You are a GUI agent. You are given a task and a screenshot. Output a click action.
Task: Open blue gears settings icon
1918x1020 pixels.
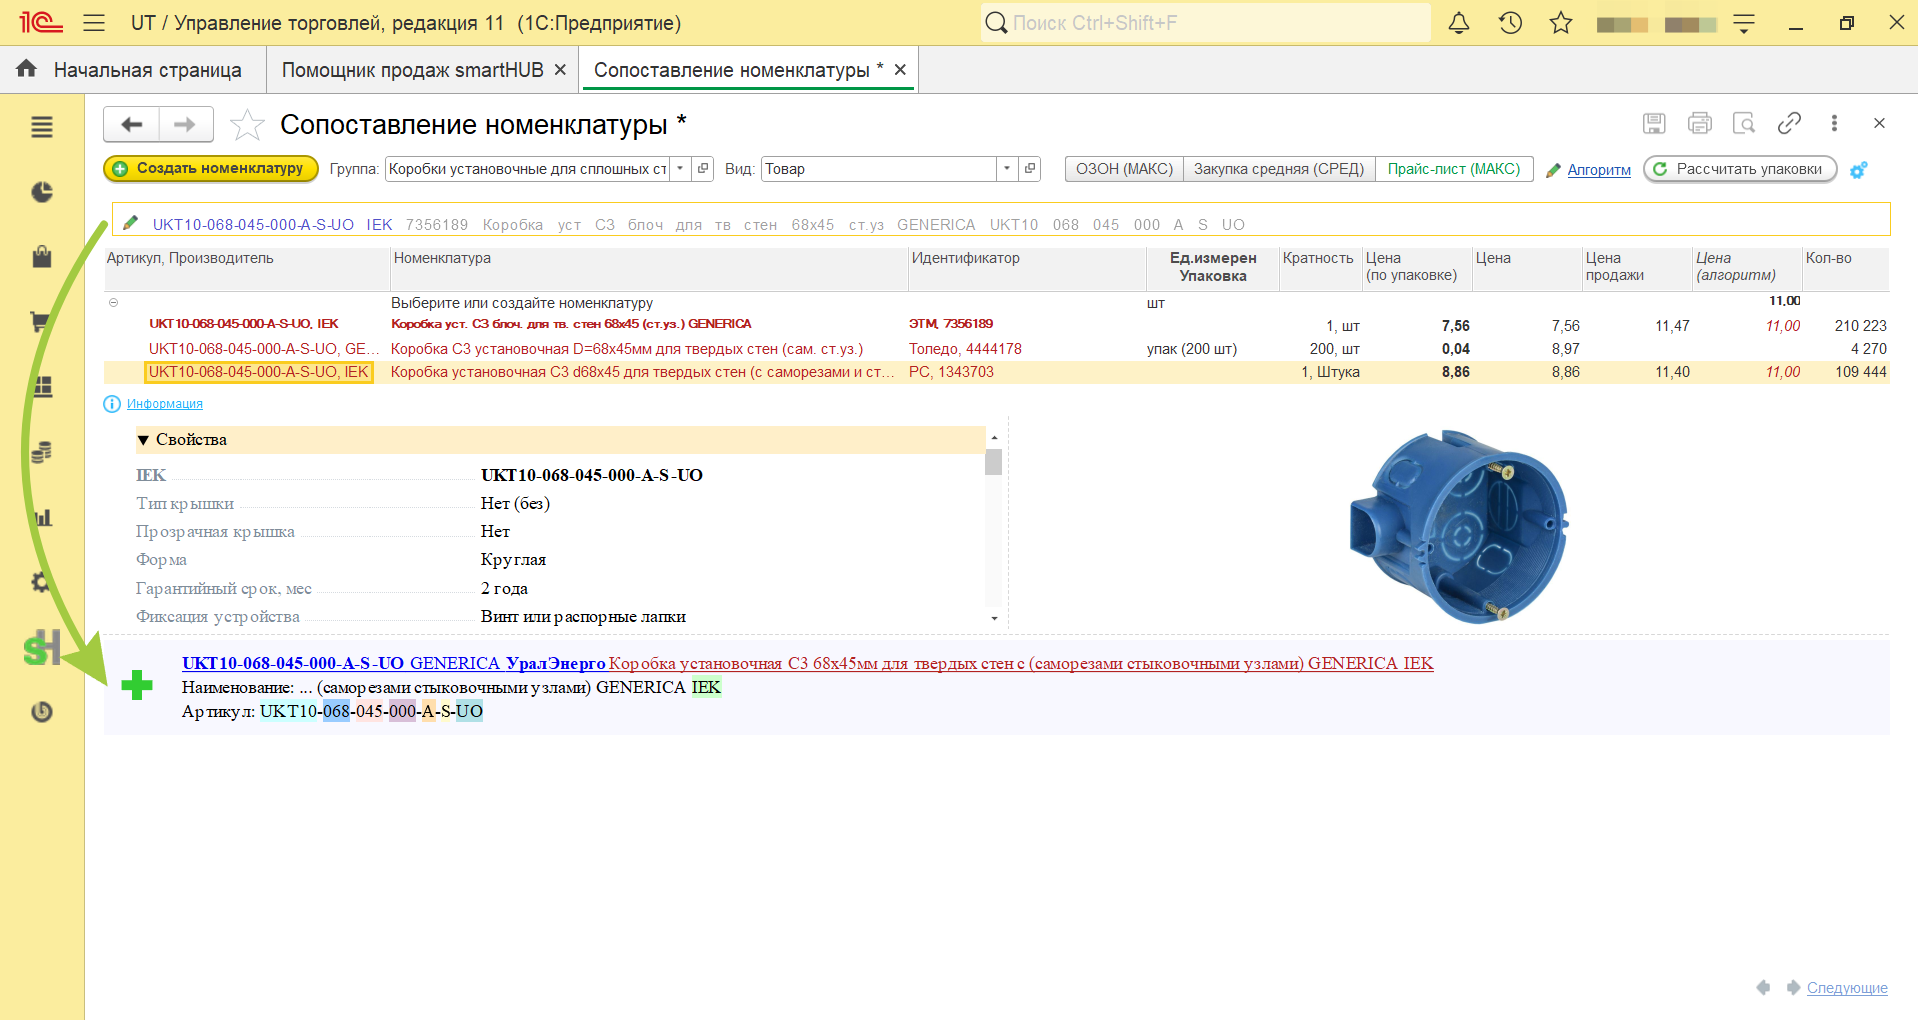1859,170
